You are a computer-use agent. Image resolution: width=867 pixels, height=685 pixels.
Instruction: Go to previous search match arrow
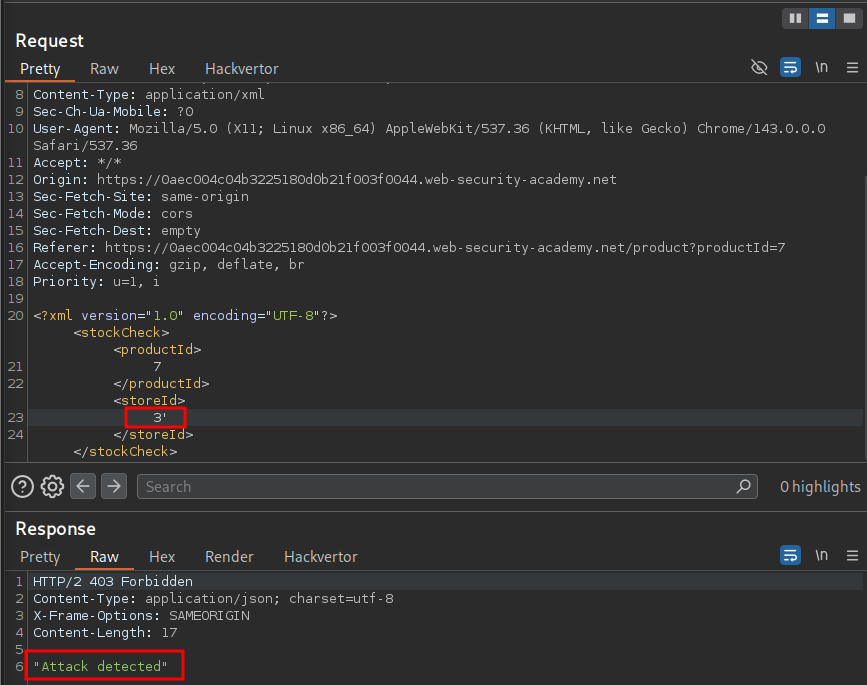coord(83,486)
